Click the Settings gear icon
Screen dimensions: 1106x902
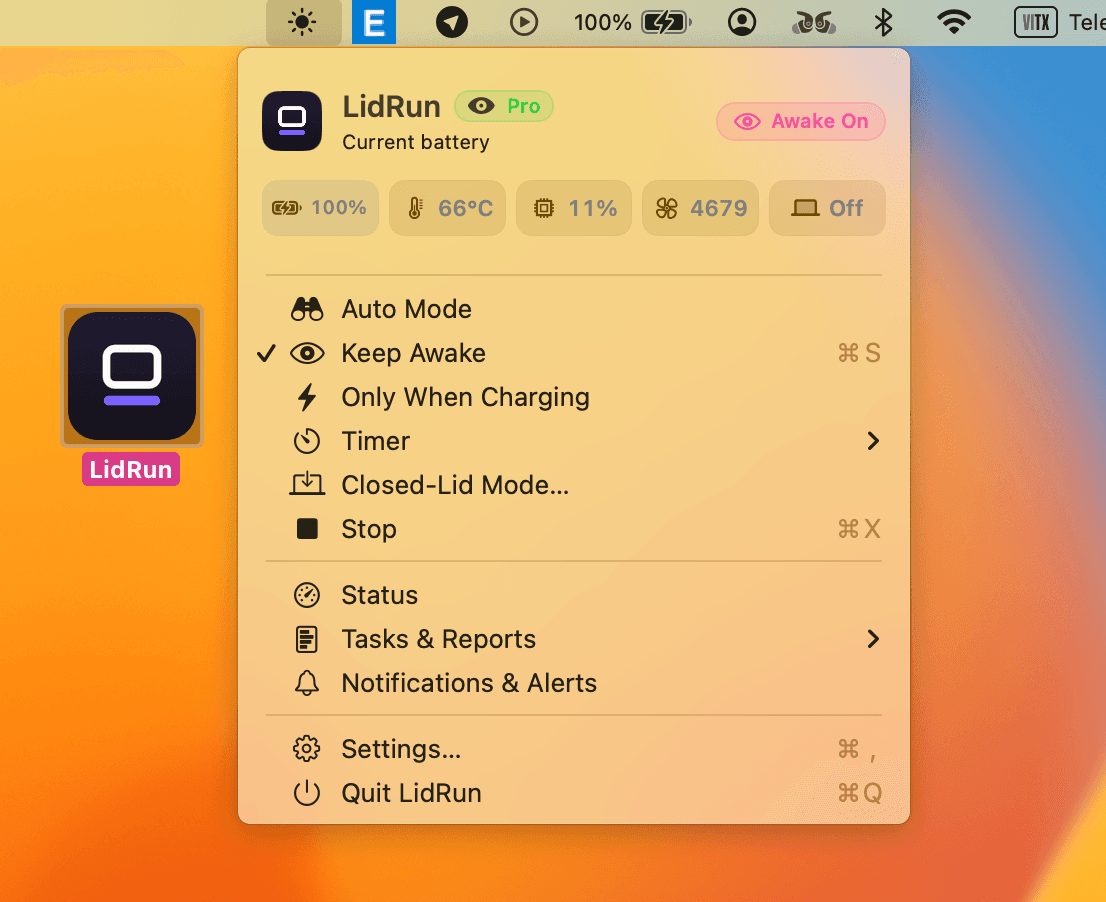[x=307, y=748]
